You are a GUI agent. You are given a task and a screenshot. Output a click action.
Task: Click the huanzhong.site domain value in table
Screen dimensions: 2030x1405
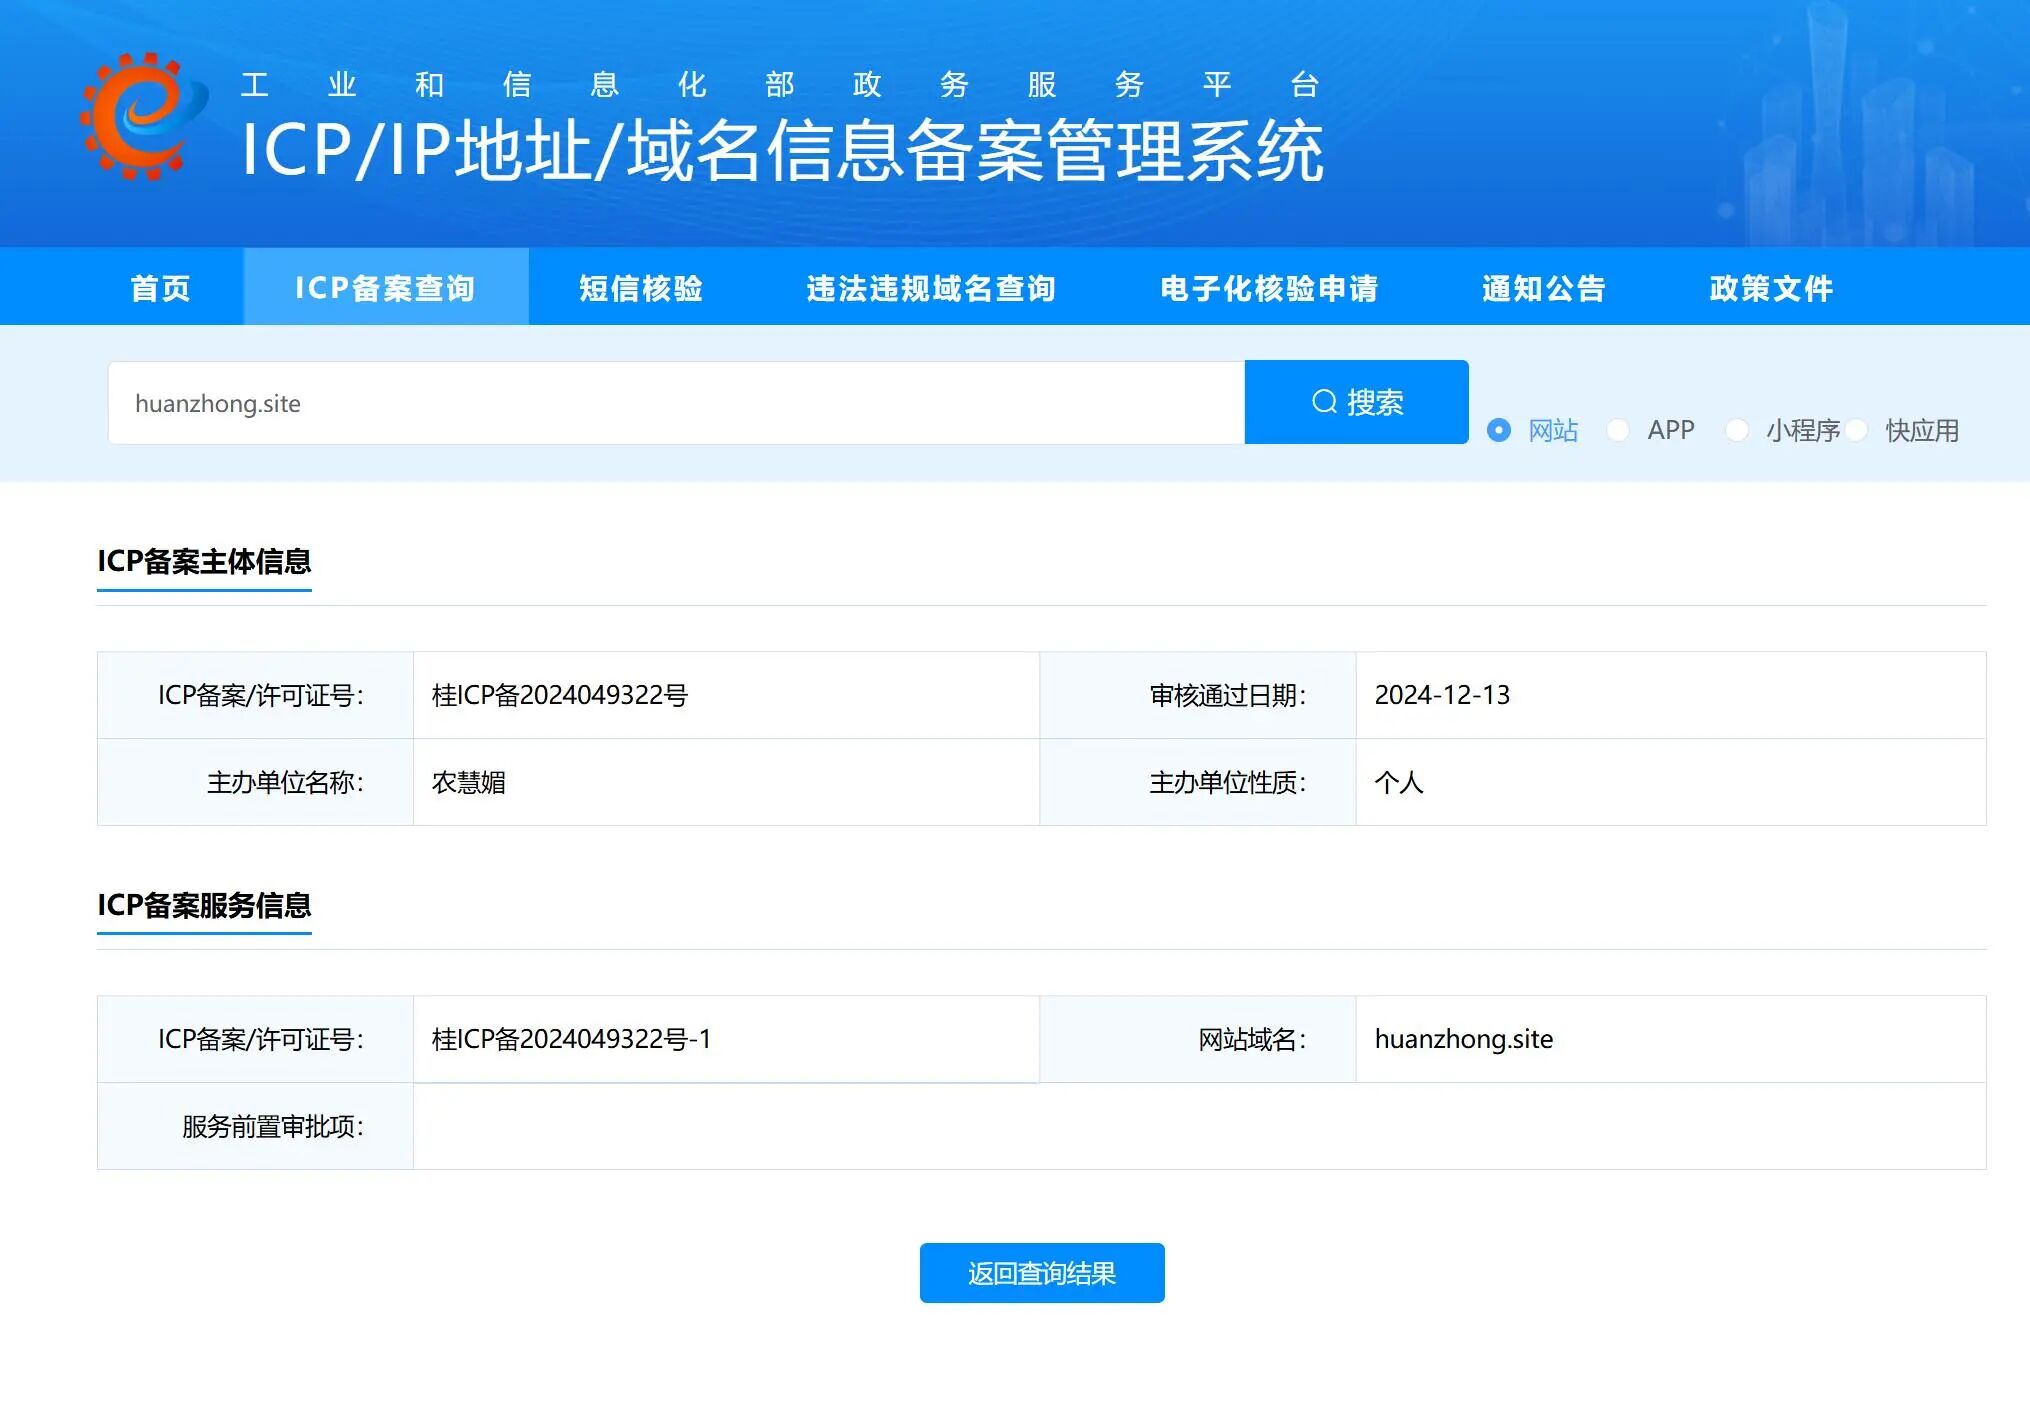point(1463,1039)
